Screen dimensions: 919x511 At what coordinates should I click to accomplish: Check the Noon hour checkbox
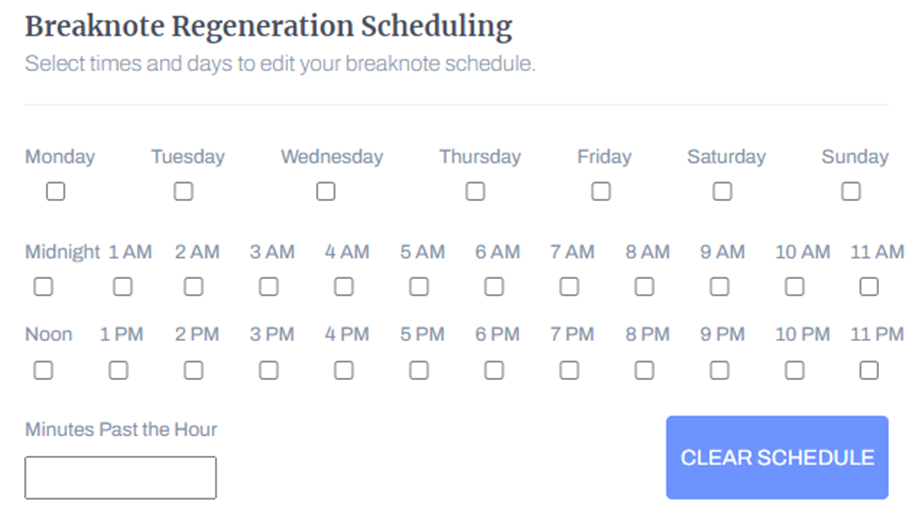click(x=43, y=370)
